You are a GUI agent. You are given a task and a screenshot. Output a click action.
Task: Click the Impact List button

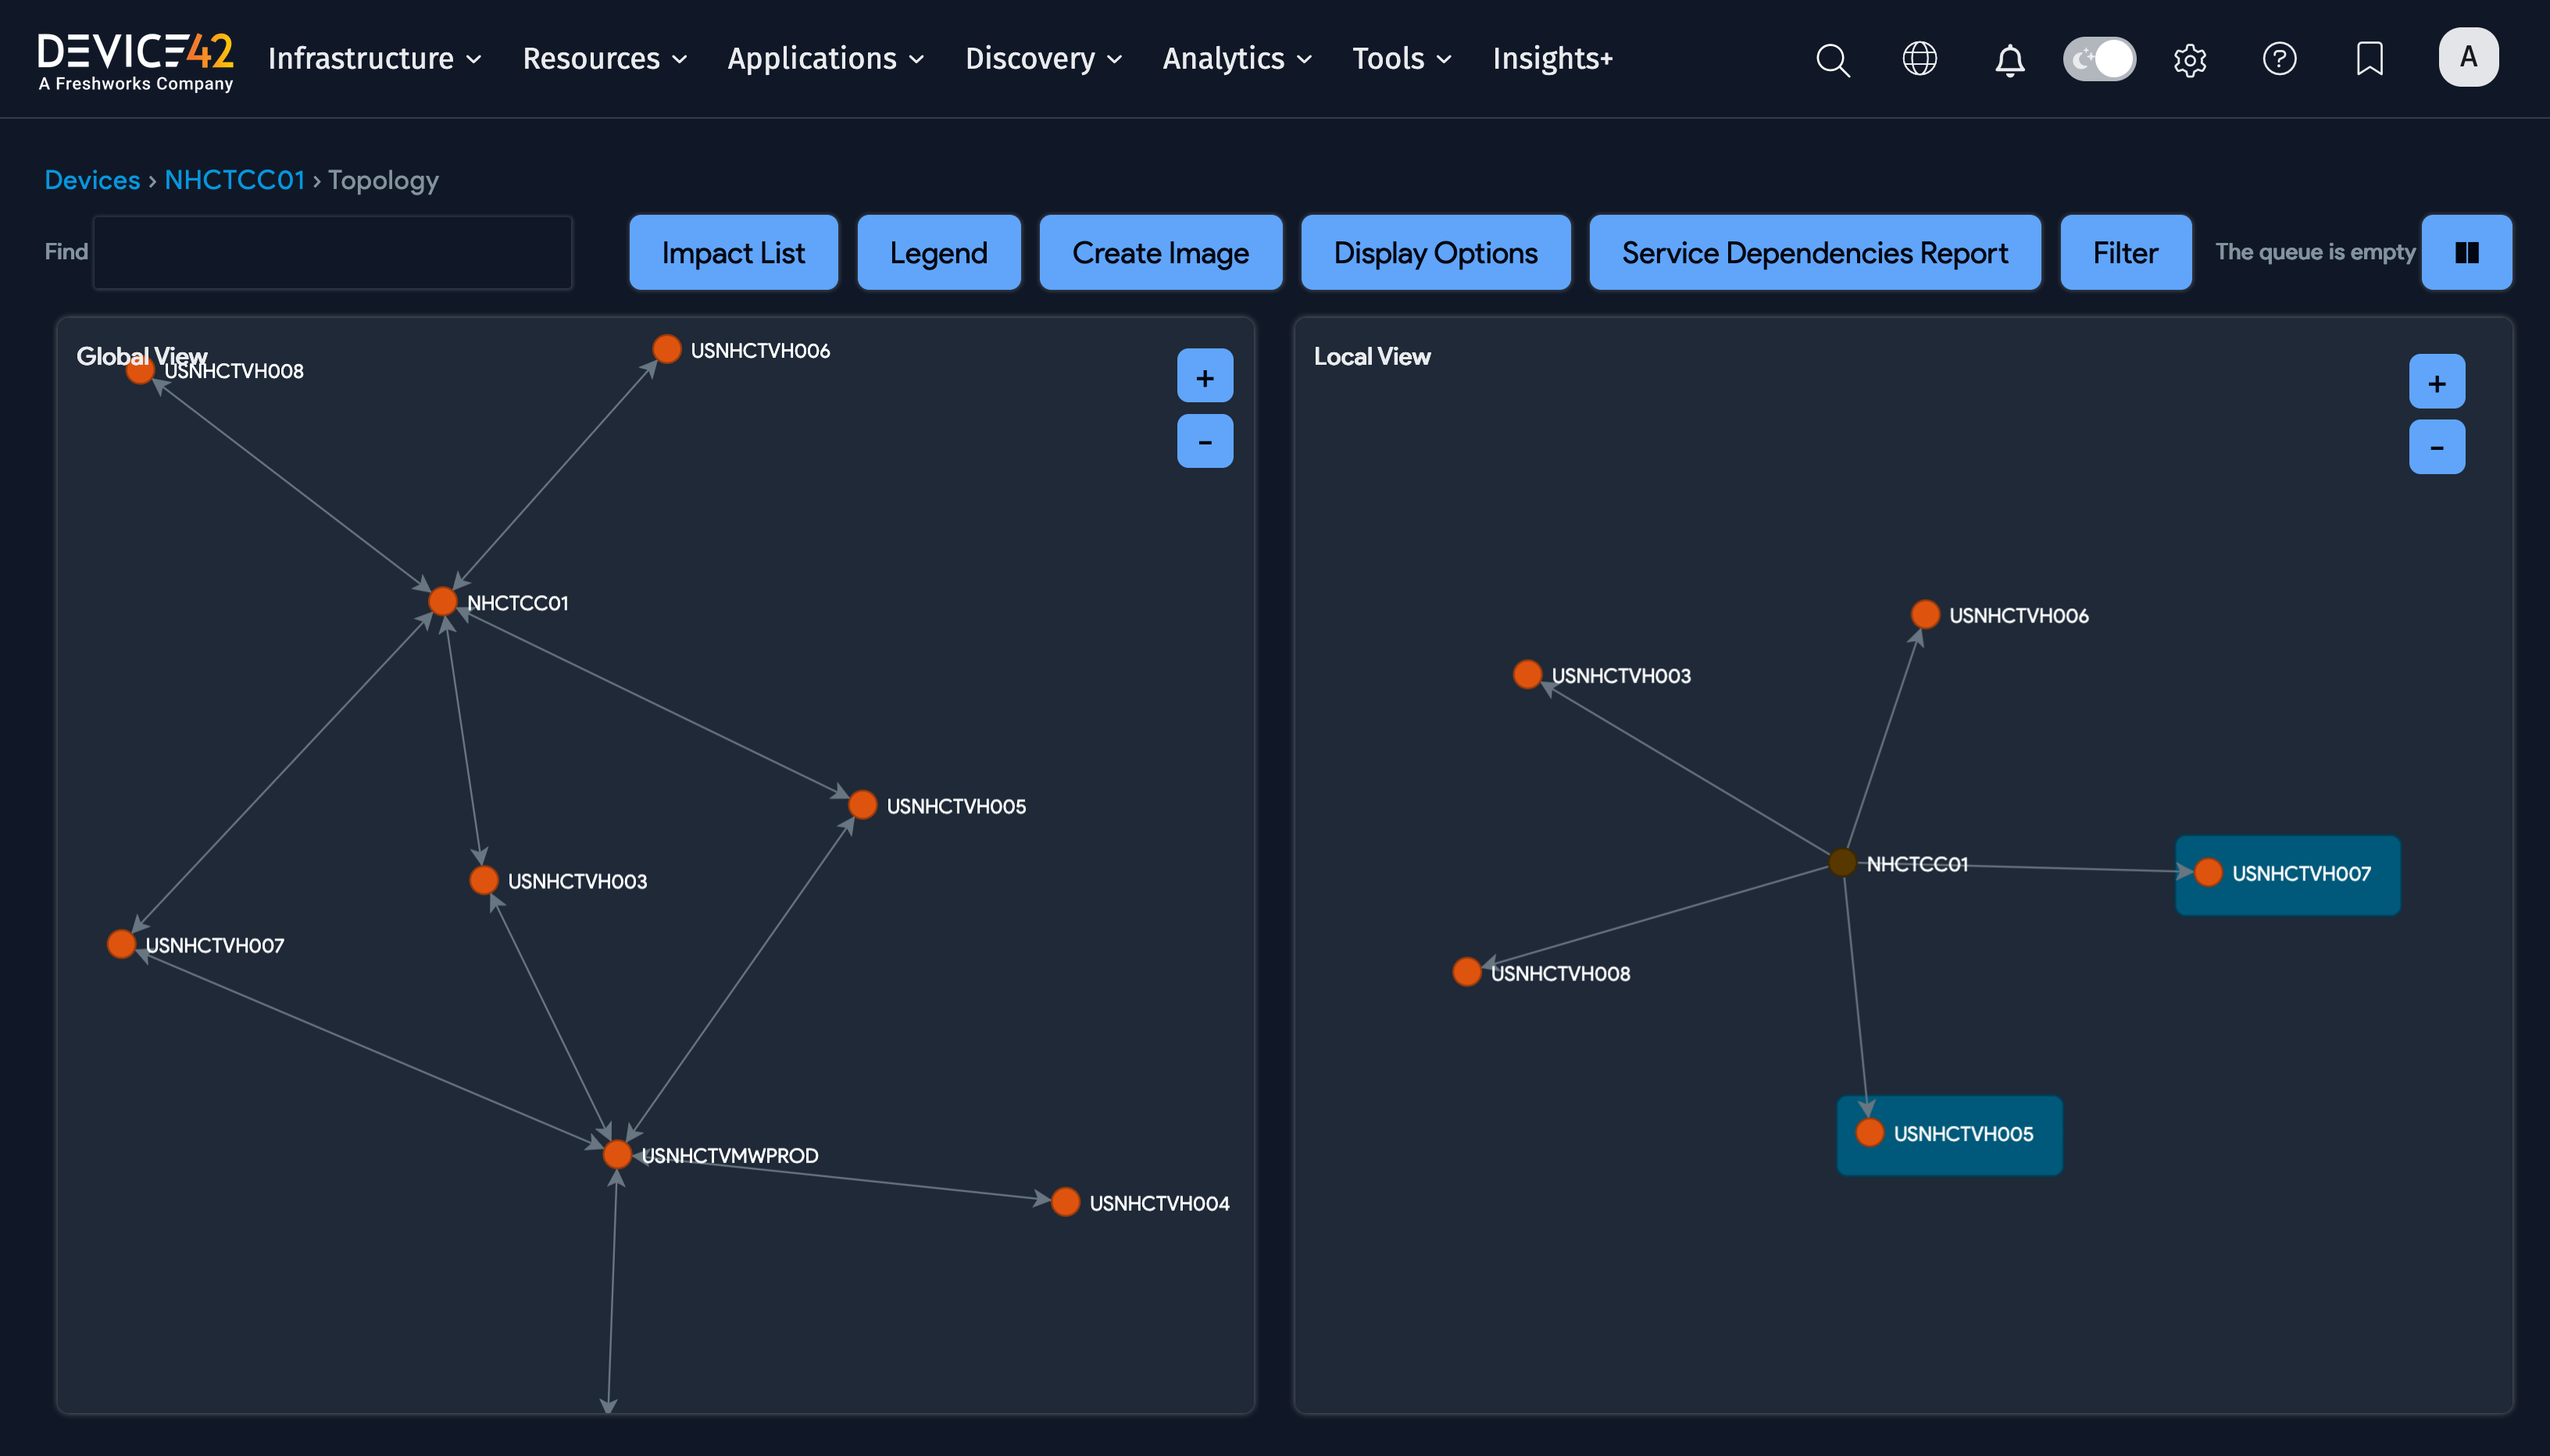(x=733, y=252)
